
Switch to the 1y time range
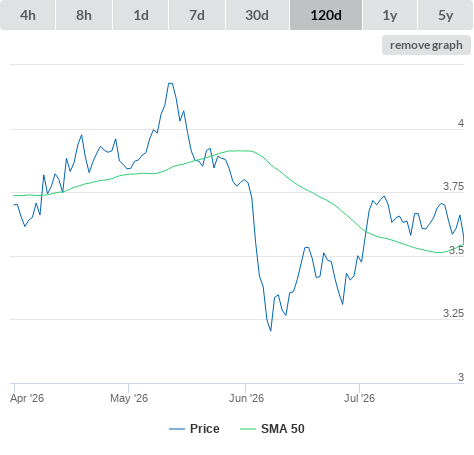(x=390, y=15)
